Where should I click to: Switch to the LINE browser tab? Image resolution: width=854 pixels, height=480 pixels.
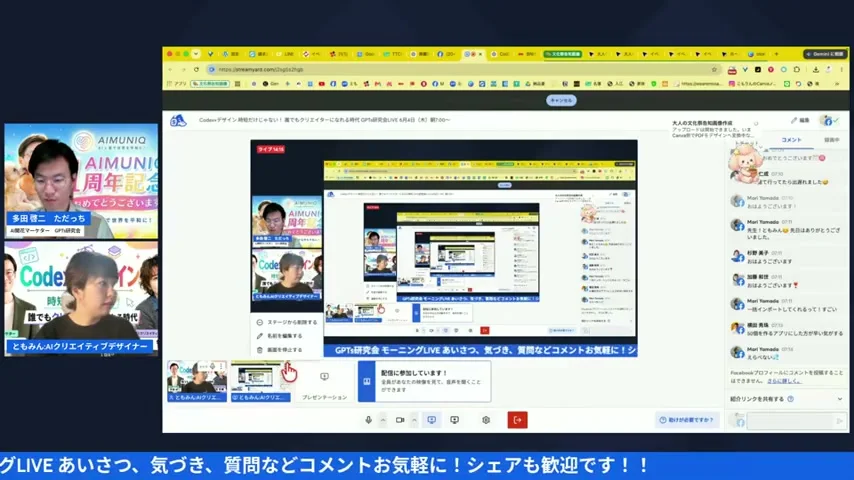(x=285, y=54)
